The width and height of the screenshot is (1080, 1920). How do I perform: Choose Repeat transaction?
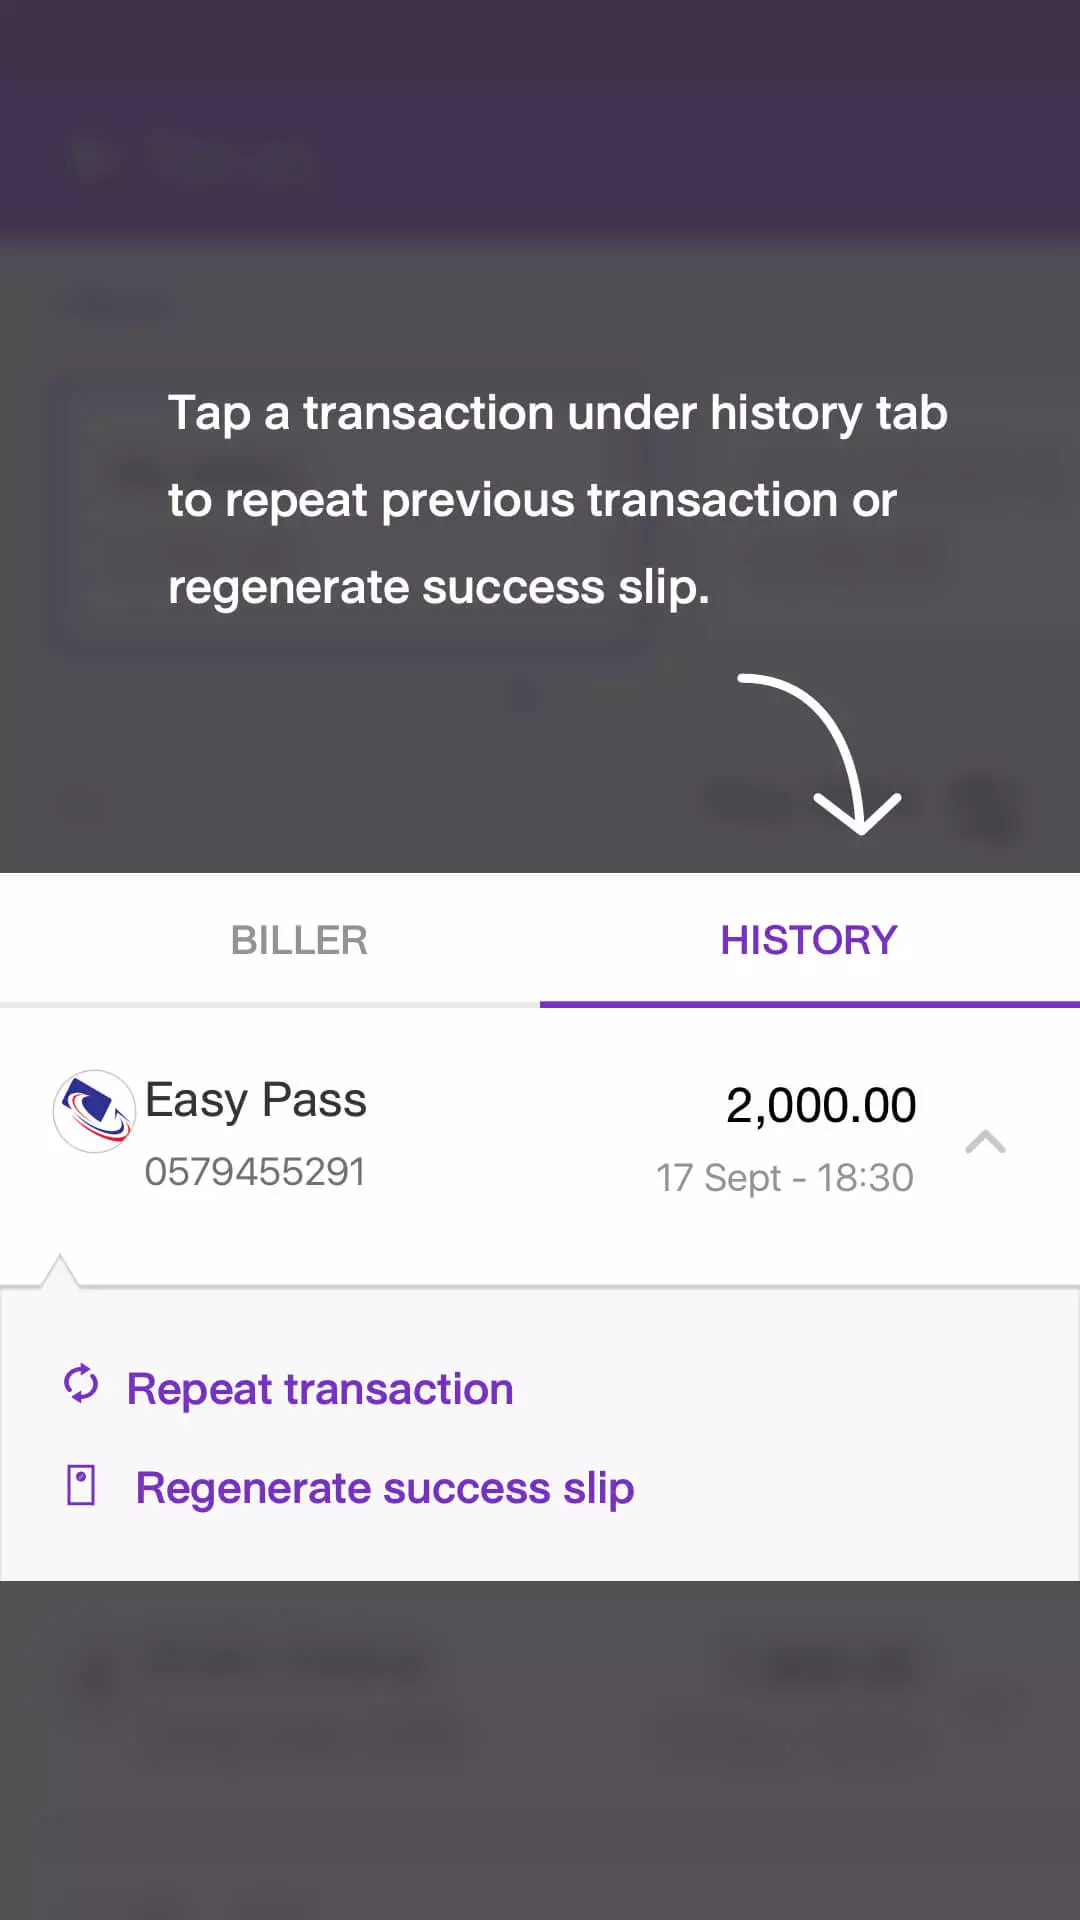point(320,1389)
